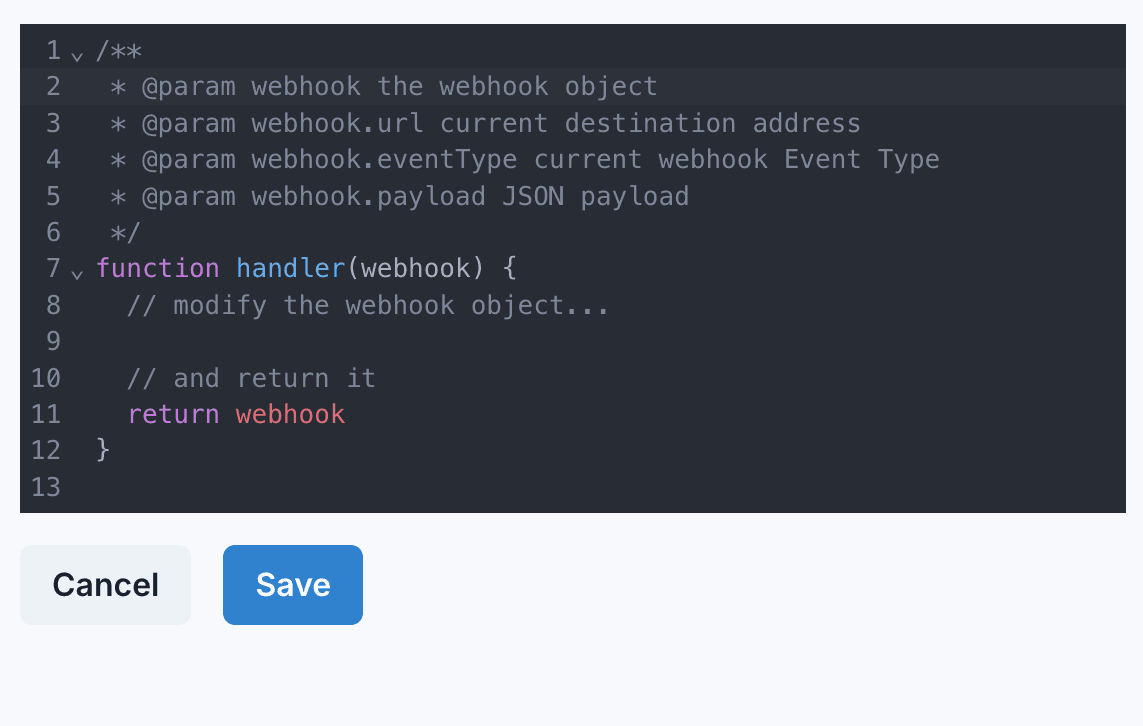The height and width of the screenshot is (726, 1143).
Task: Click line number 11 in the gutter
Action: point(45,413)
